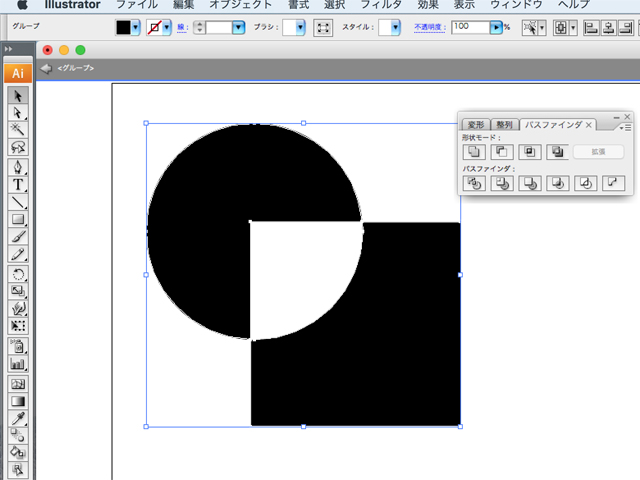The height and width of the screenshot is (480, 640).
Task: Expand toolbox with double-arrow toggle
Action: [x=9, y=49]
